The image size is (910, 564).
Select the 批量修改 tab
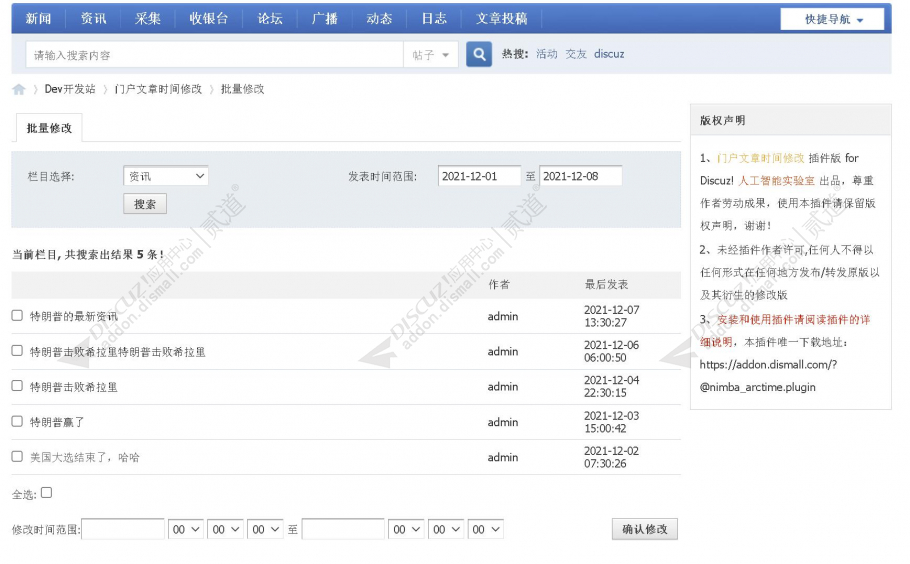[x=49, y=128]
